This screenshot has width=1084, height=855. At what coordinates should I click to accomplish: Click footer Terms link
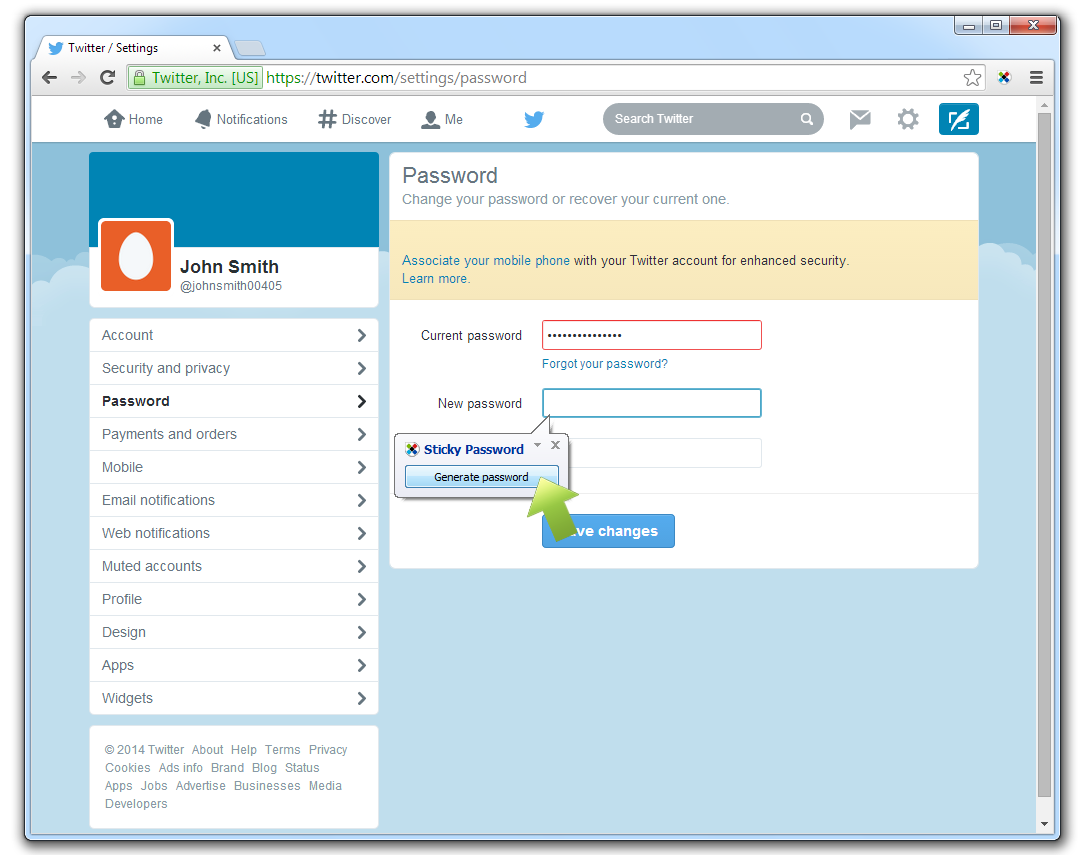click(283, 750)
